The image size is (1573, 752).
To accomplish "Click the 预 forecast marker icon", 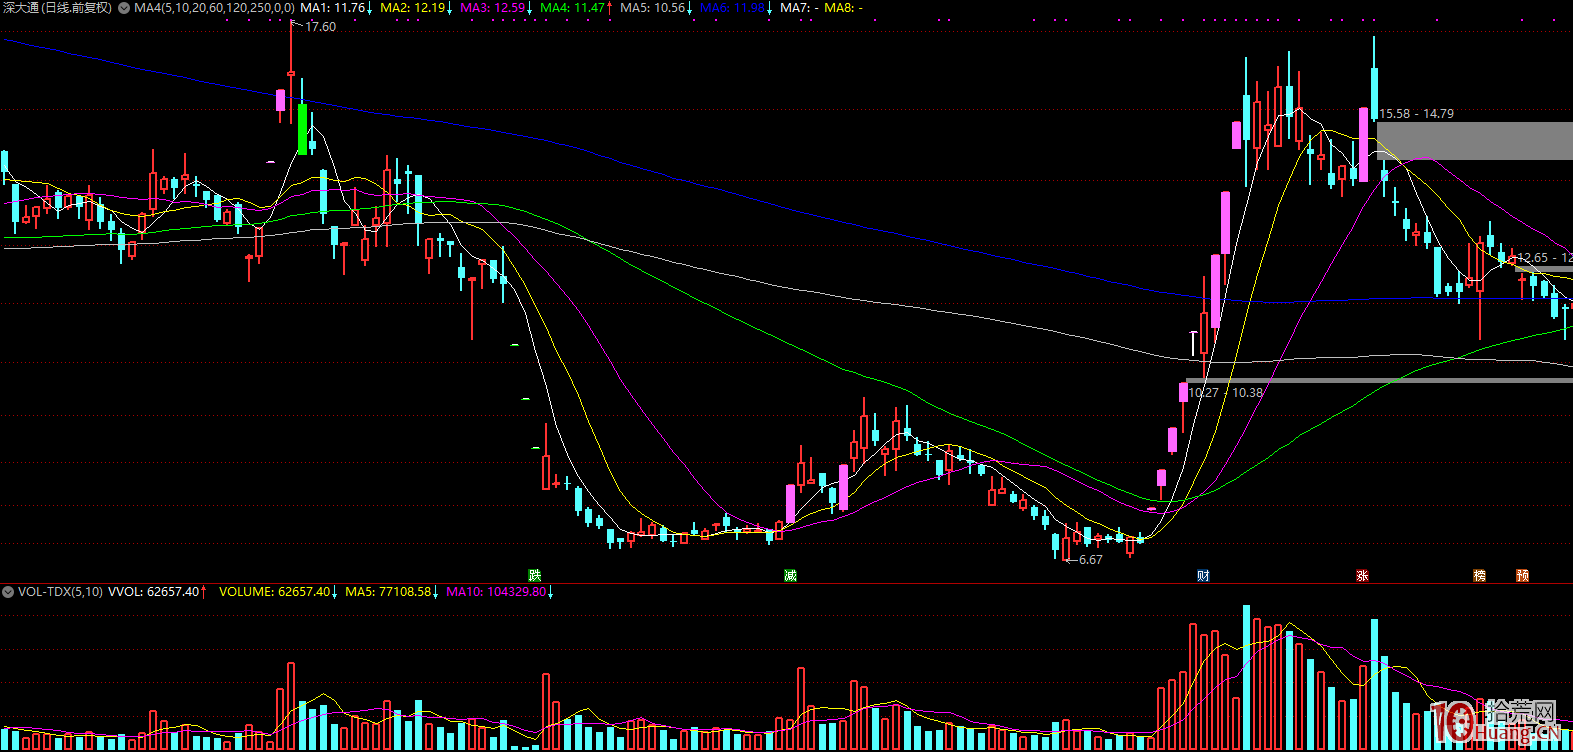I will [1522, 575].
